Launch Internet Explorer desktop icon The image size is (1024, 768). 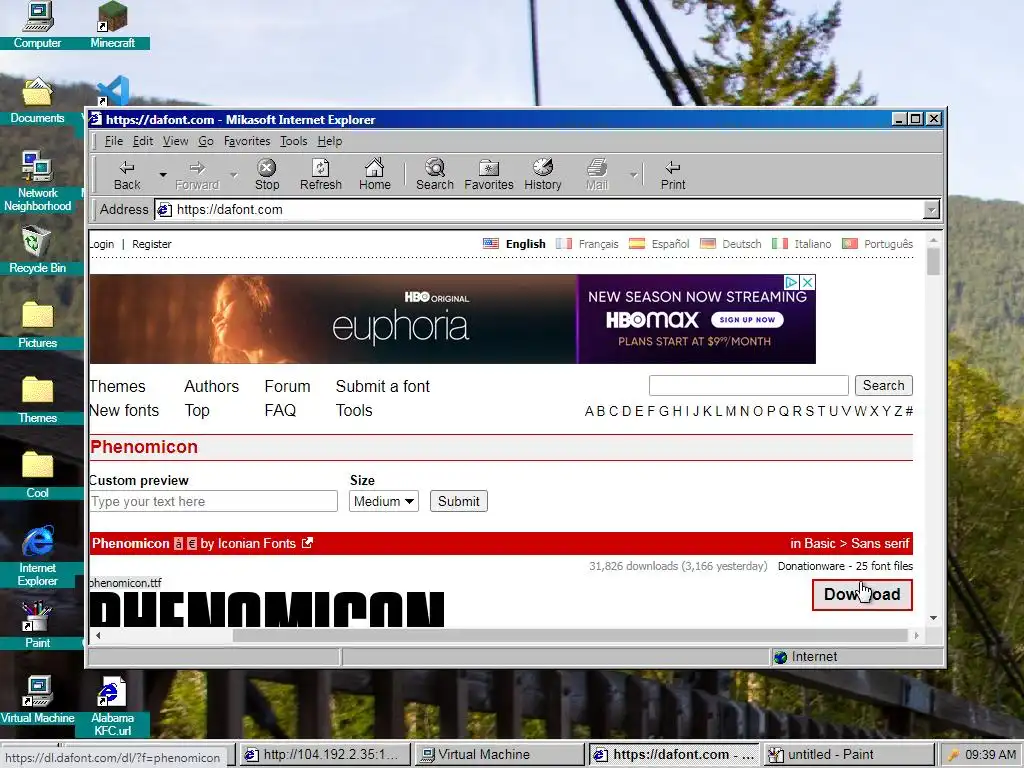point(37,556)
